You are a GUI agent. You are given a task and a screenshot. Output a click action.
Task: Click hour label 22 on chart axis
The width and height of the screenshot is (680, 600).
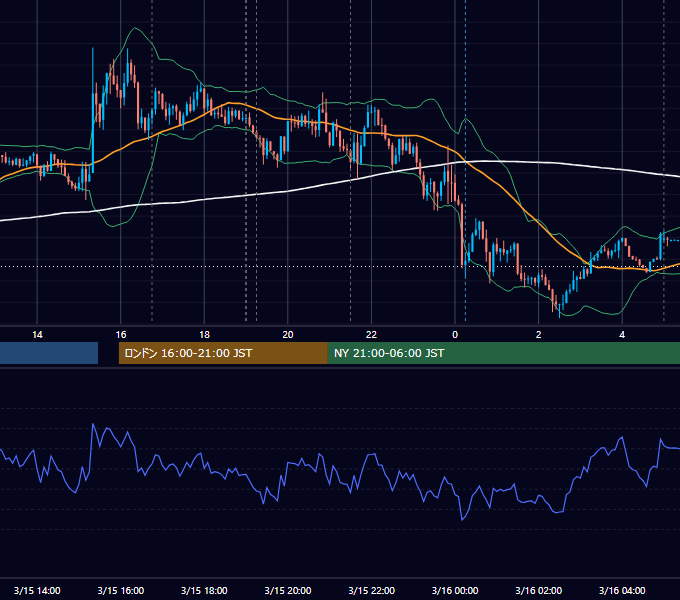371,335
